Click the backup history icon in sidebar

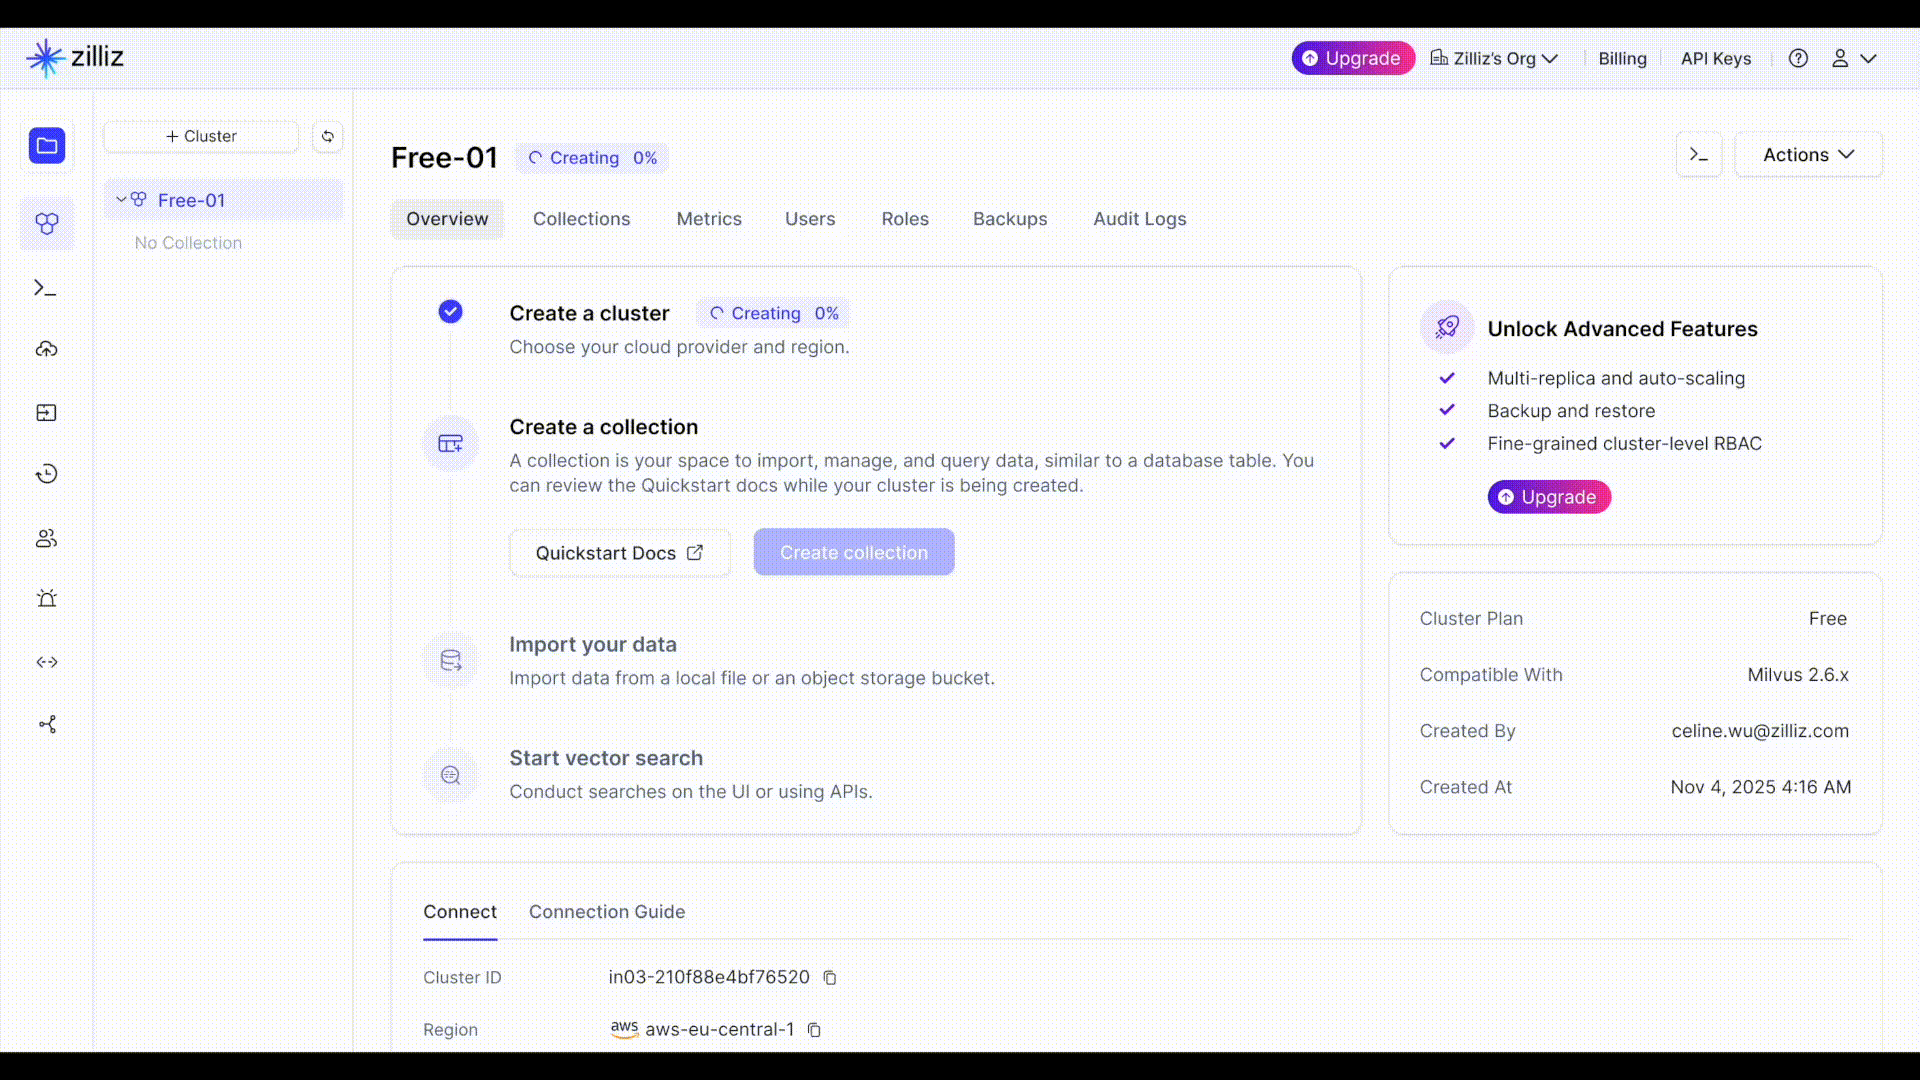(x=47, y=474)
